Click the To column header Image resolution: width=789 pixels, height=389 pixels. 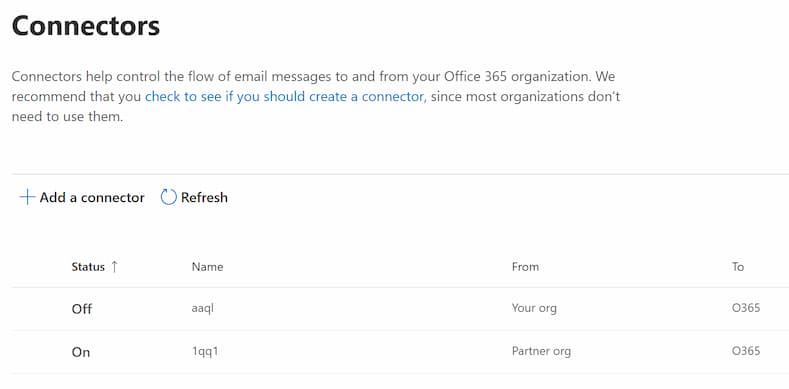pyautogui.click(x=738, y=267)
